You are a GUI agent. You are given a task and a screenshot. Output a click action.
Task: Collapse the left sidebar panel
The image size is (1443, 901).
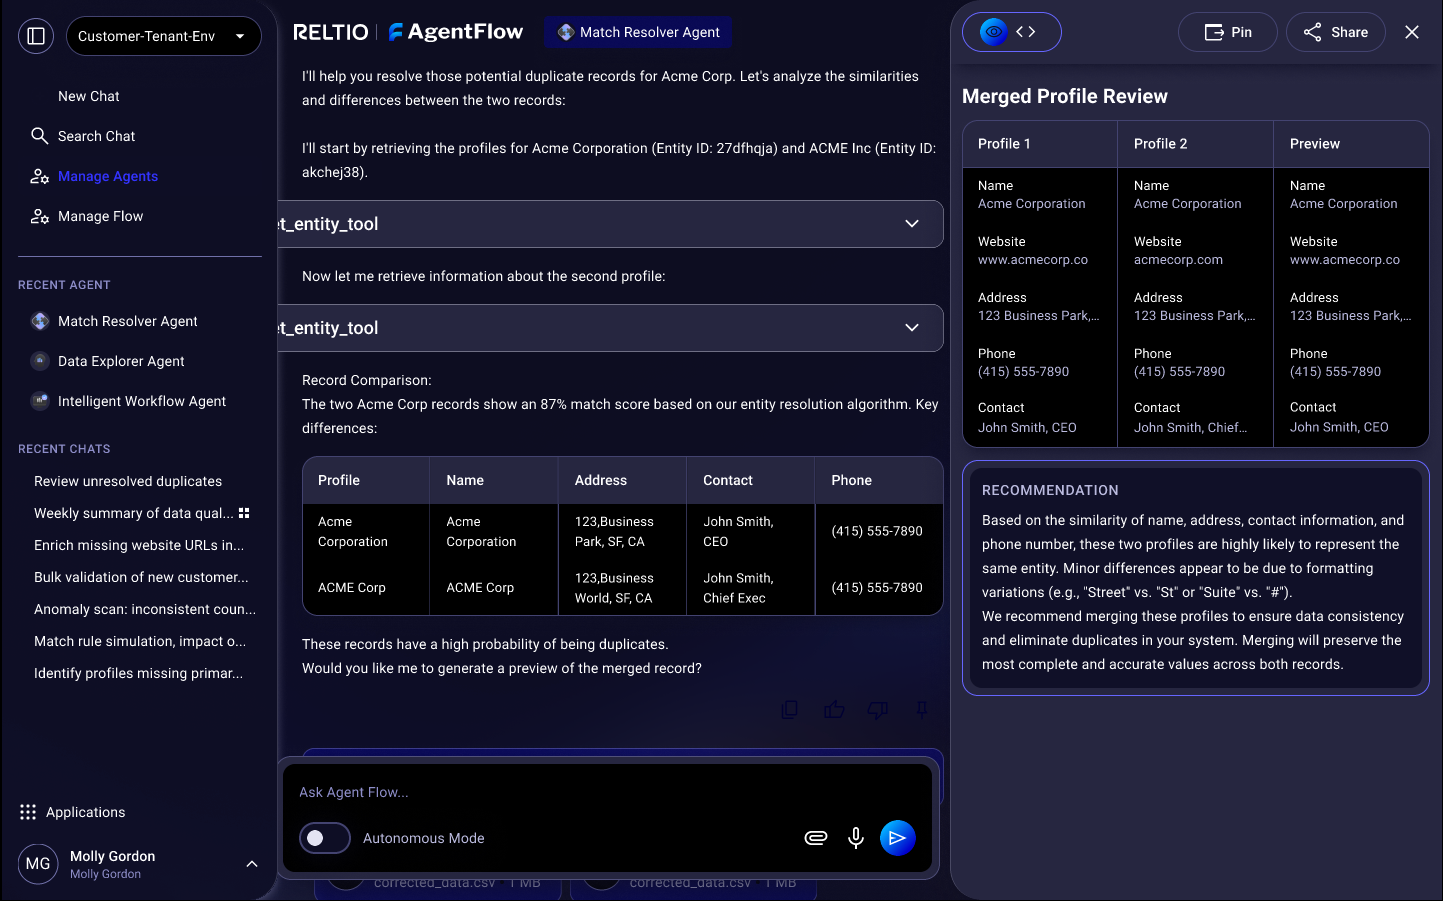click(35, 35)
